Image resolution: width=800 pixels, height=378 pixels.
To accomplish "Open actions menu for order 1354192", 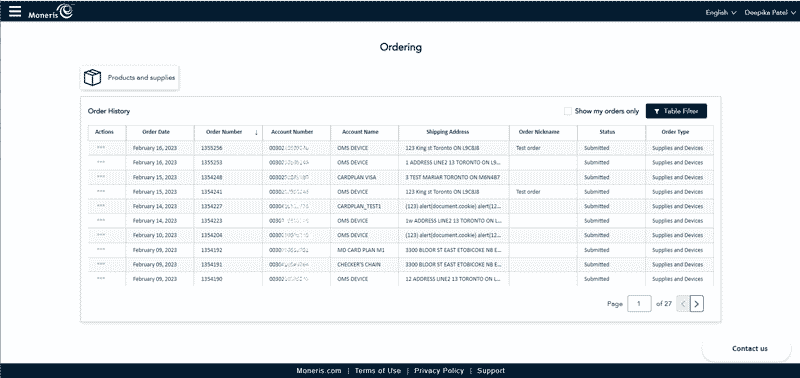I will click(101, 250).
